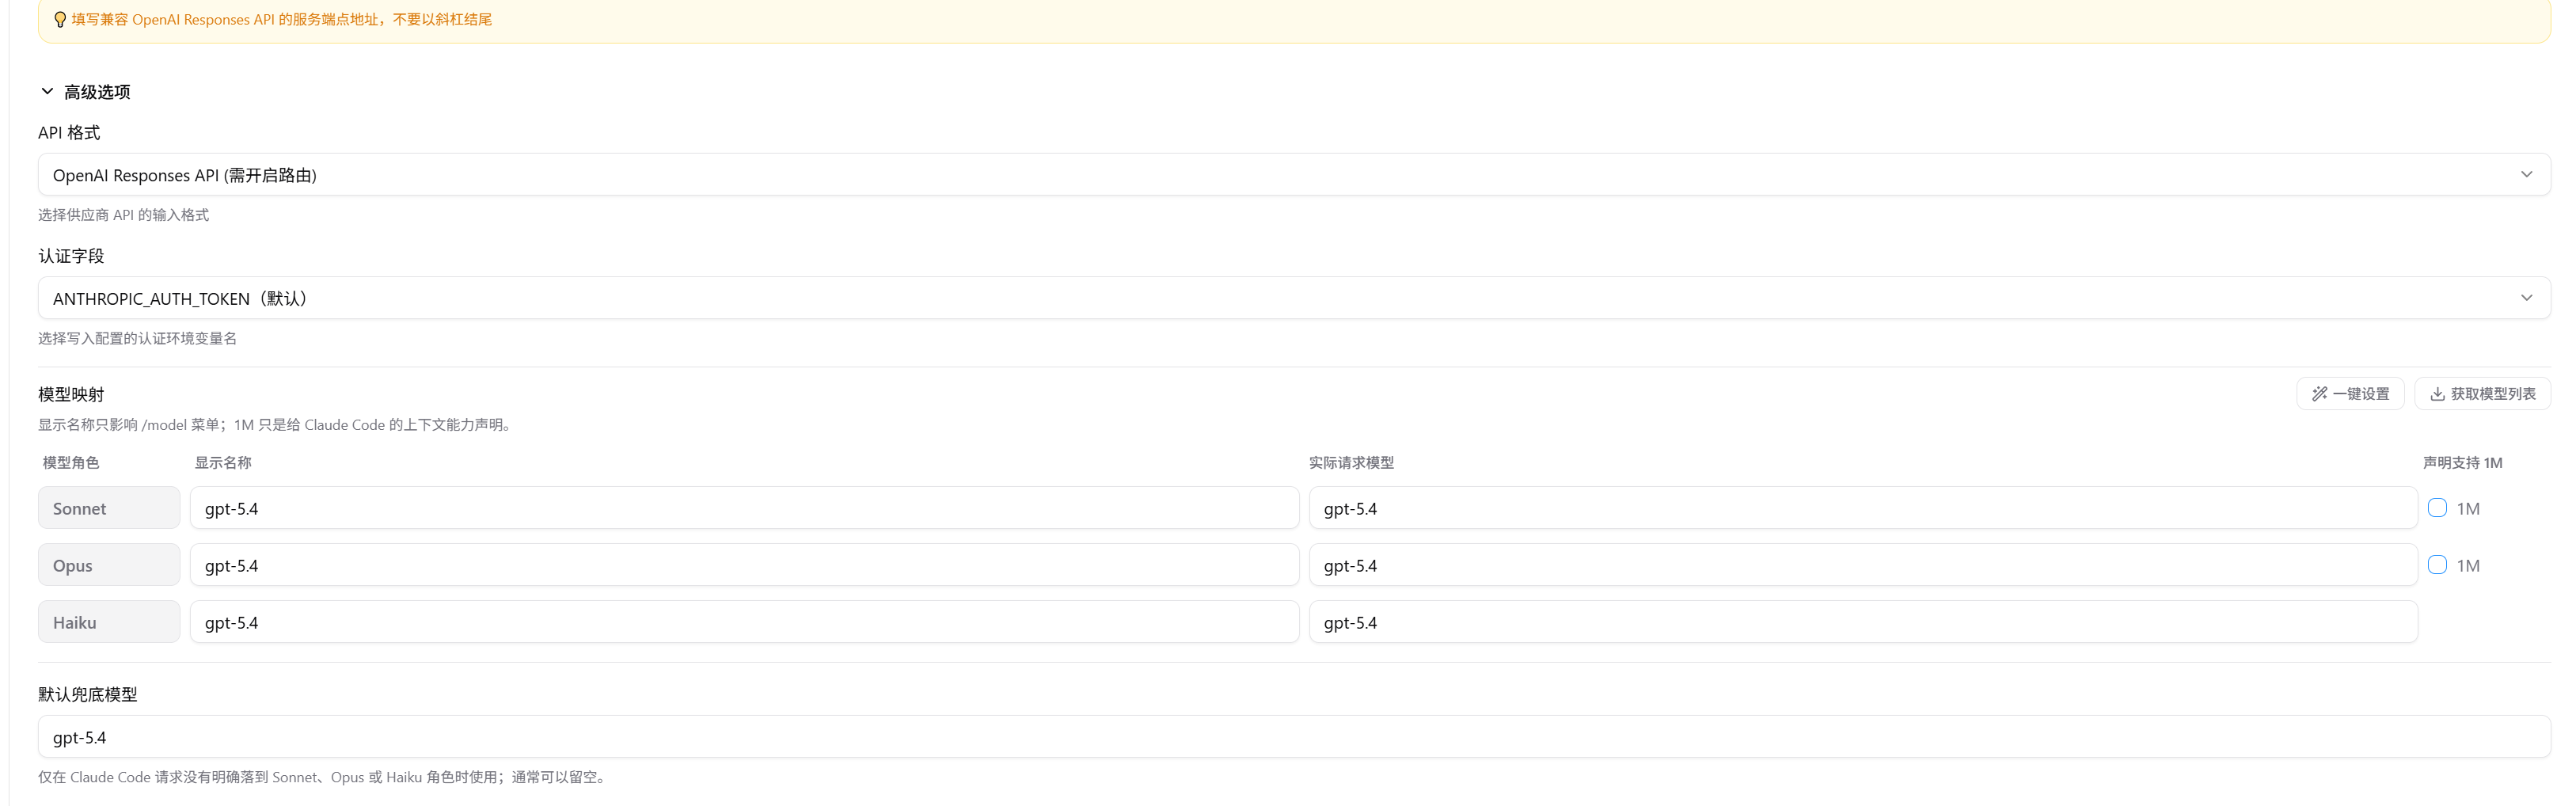Collapse the 高级选项 section chevron
This screenshot has width=2576, height=806.
(47, 91)
